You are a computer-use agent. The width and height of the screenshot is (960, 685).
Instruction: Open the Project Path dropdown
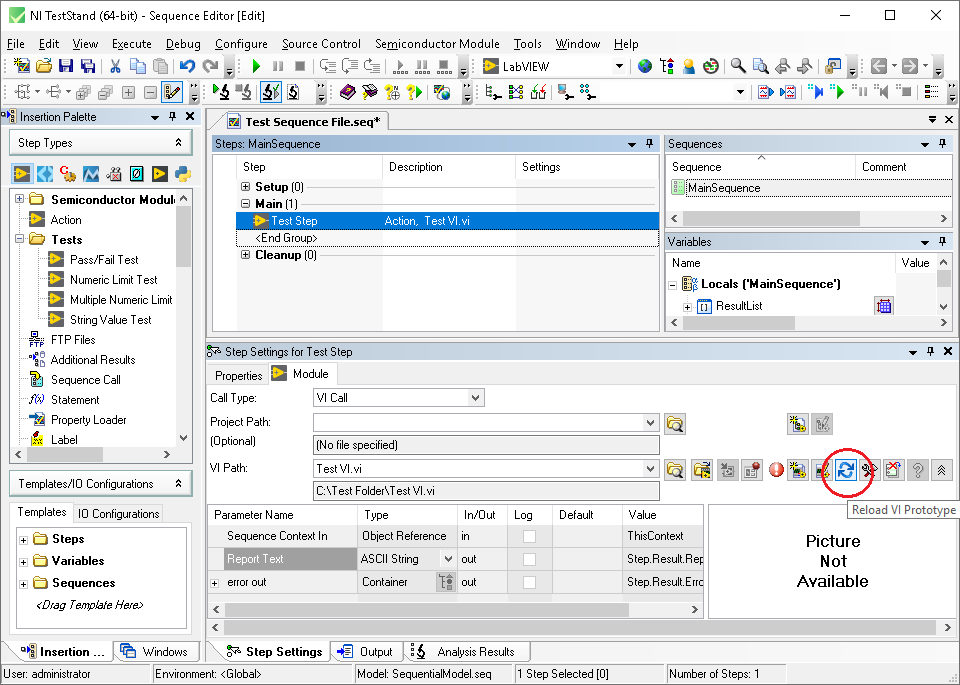[x=650, y=422]
